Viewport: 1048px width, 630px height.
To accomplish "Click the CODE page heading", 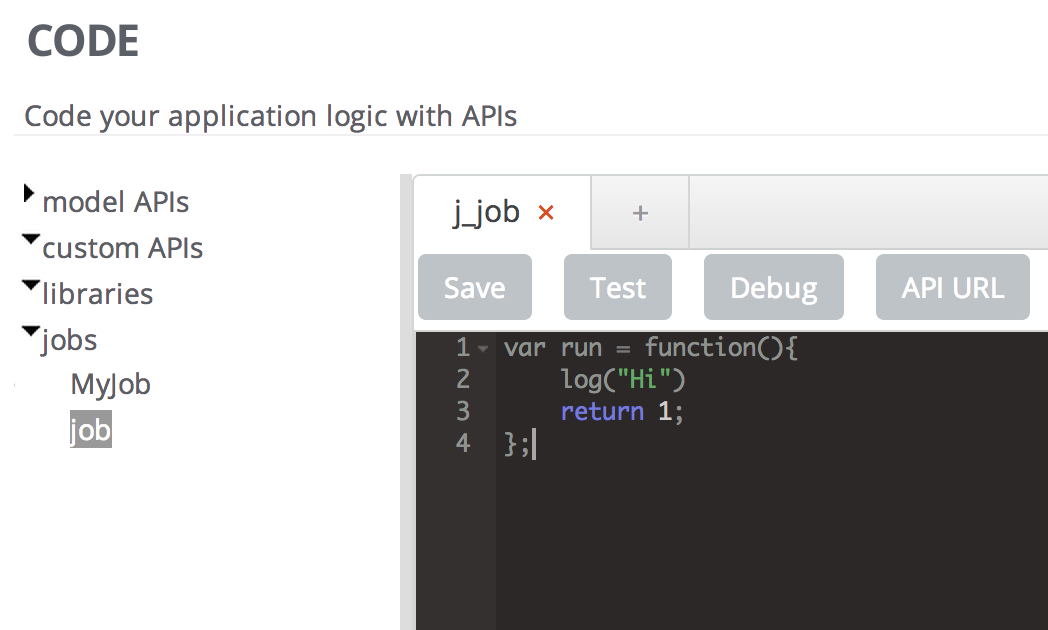I will click(x=83, y=41).
